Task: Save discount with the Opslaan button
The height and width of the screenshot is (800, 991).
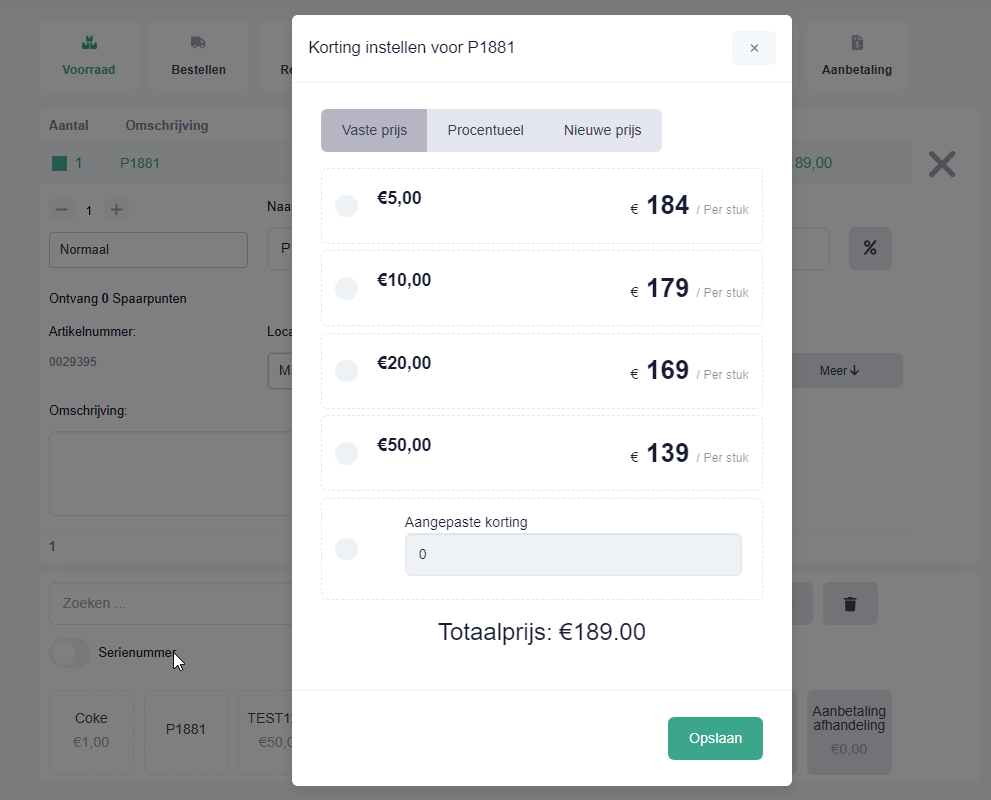Action: coord(715,739)
